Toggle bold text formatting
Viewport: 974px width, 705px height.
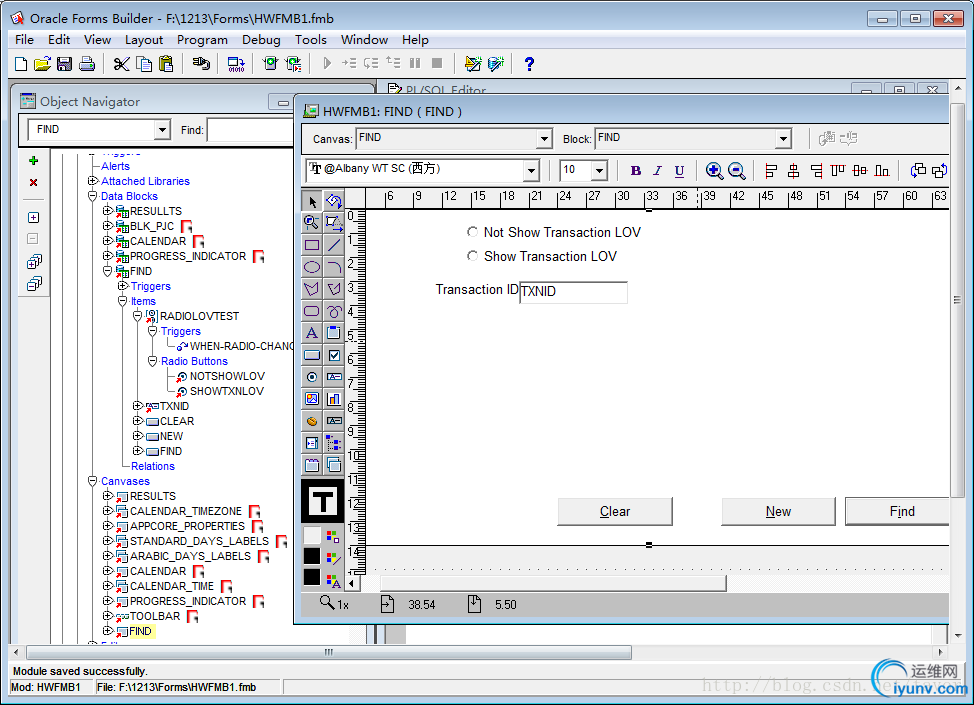[x=635, y=171]
